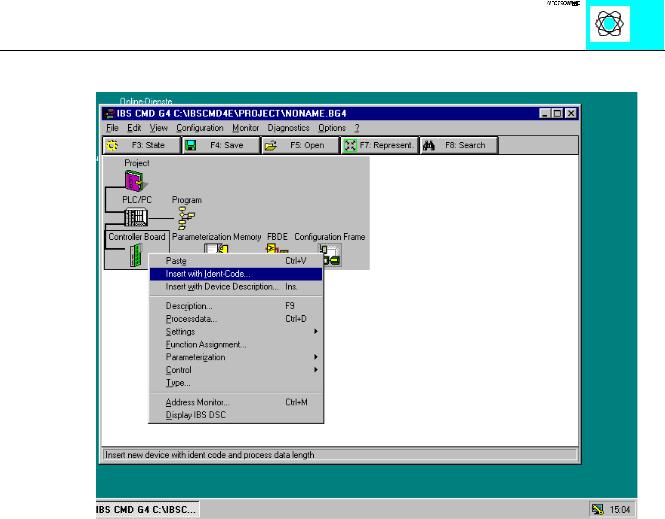Select the FBDE icon
This screenshot has width=665, height=519.
tap(277, 249)
